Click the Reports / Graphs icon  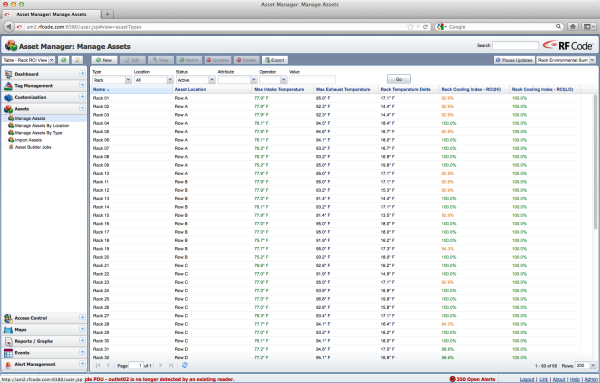click(8, 341)
